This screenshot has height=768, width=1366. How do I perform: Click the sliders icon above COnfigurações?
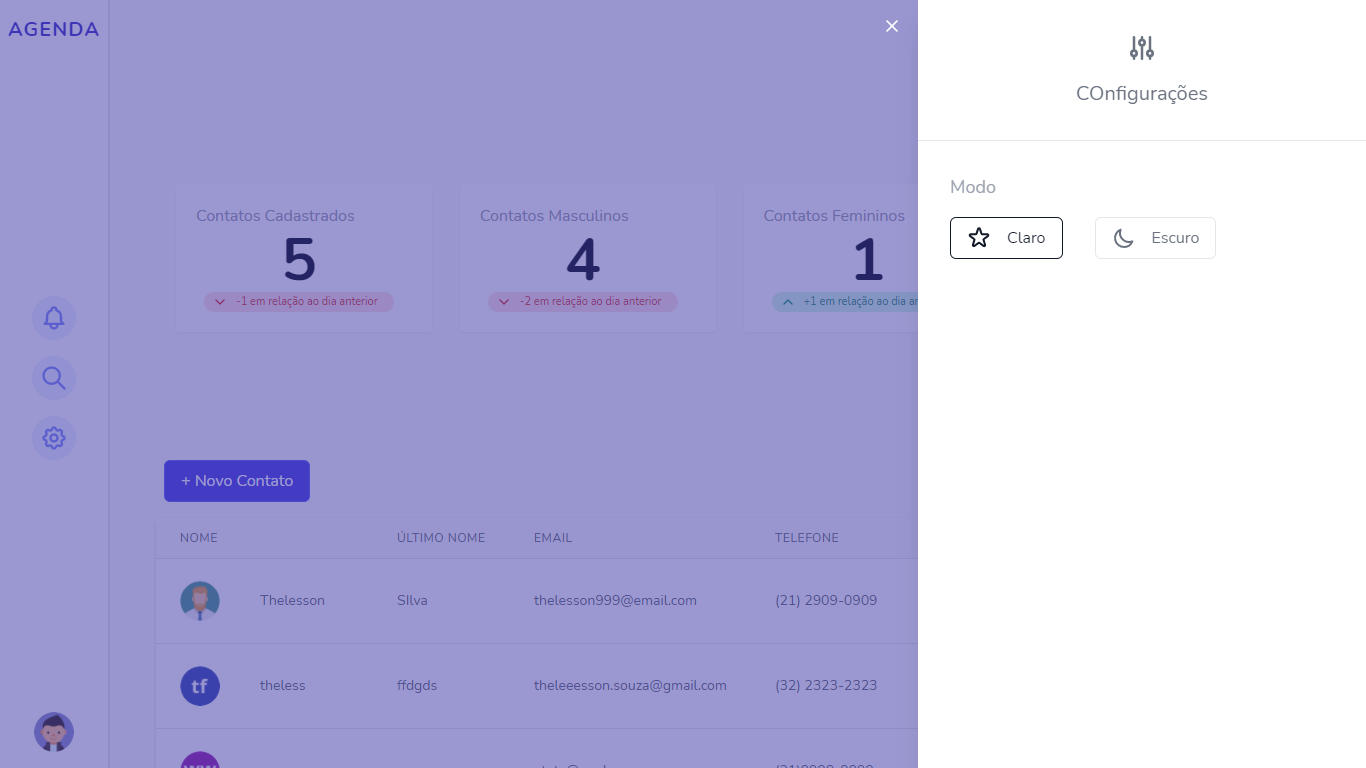coord(1142,48)
